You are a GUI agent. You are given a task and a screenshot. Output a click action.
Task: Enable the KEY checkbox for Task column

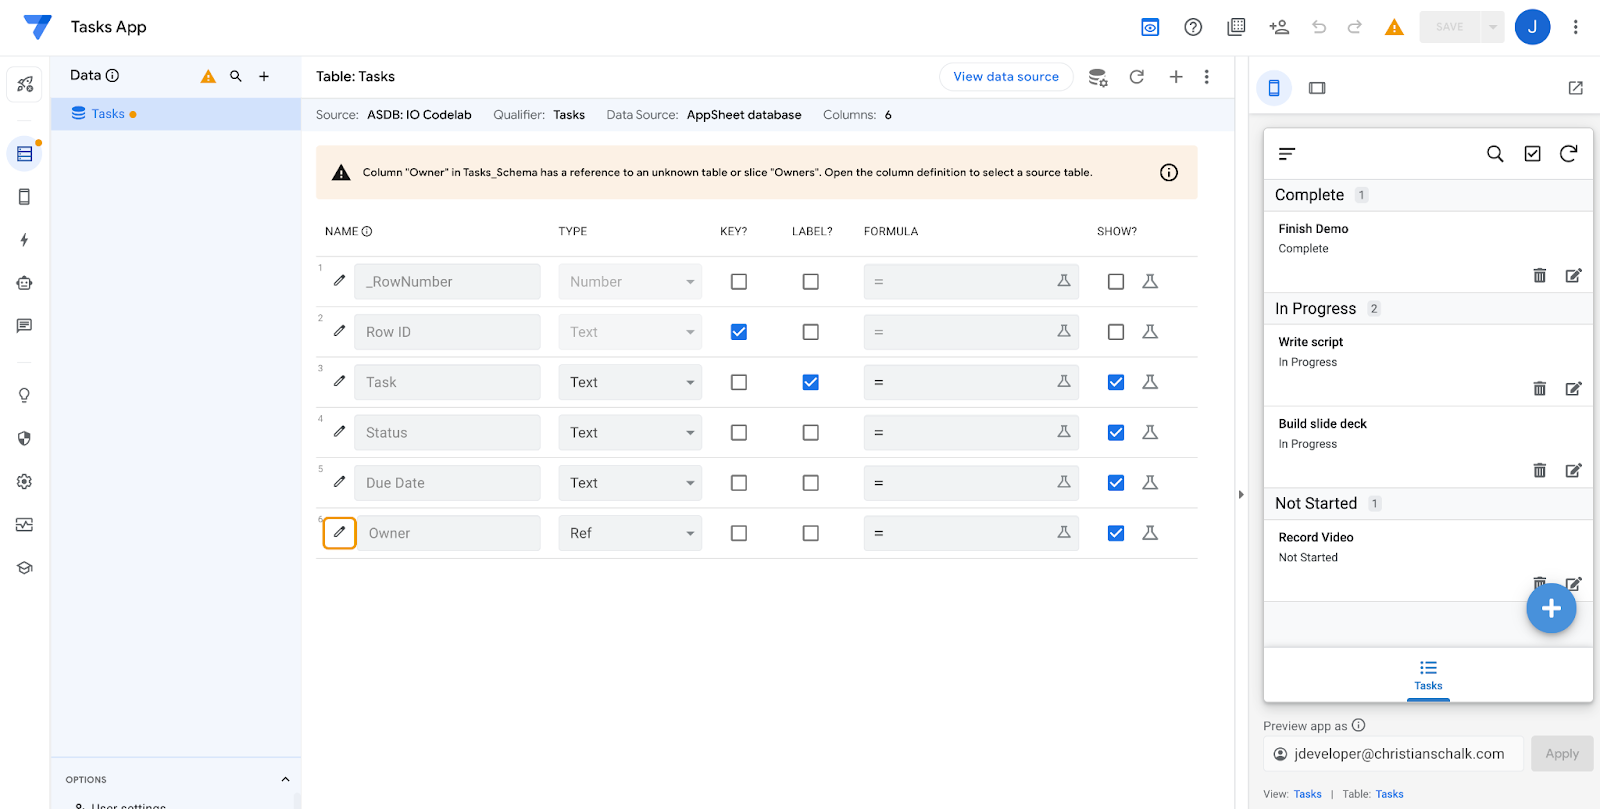pyautogui.click(x=739, y=382)
